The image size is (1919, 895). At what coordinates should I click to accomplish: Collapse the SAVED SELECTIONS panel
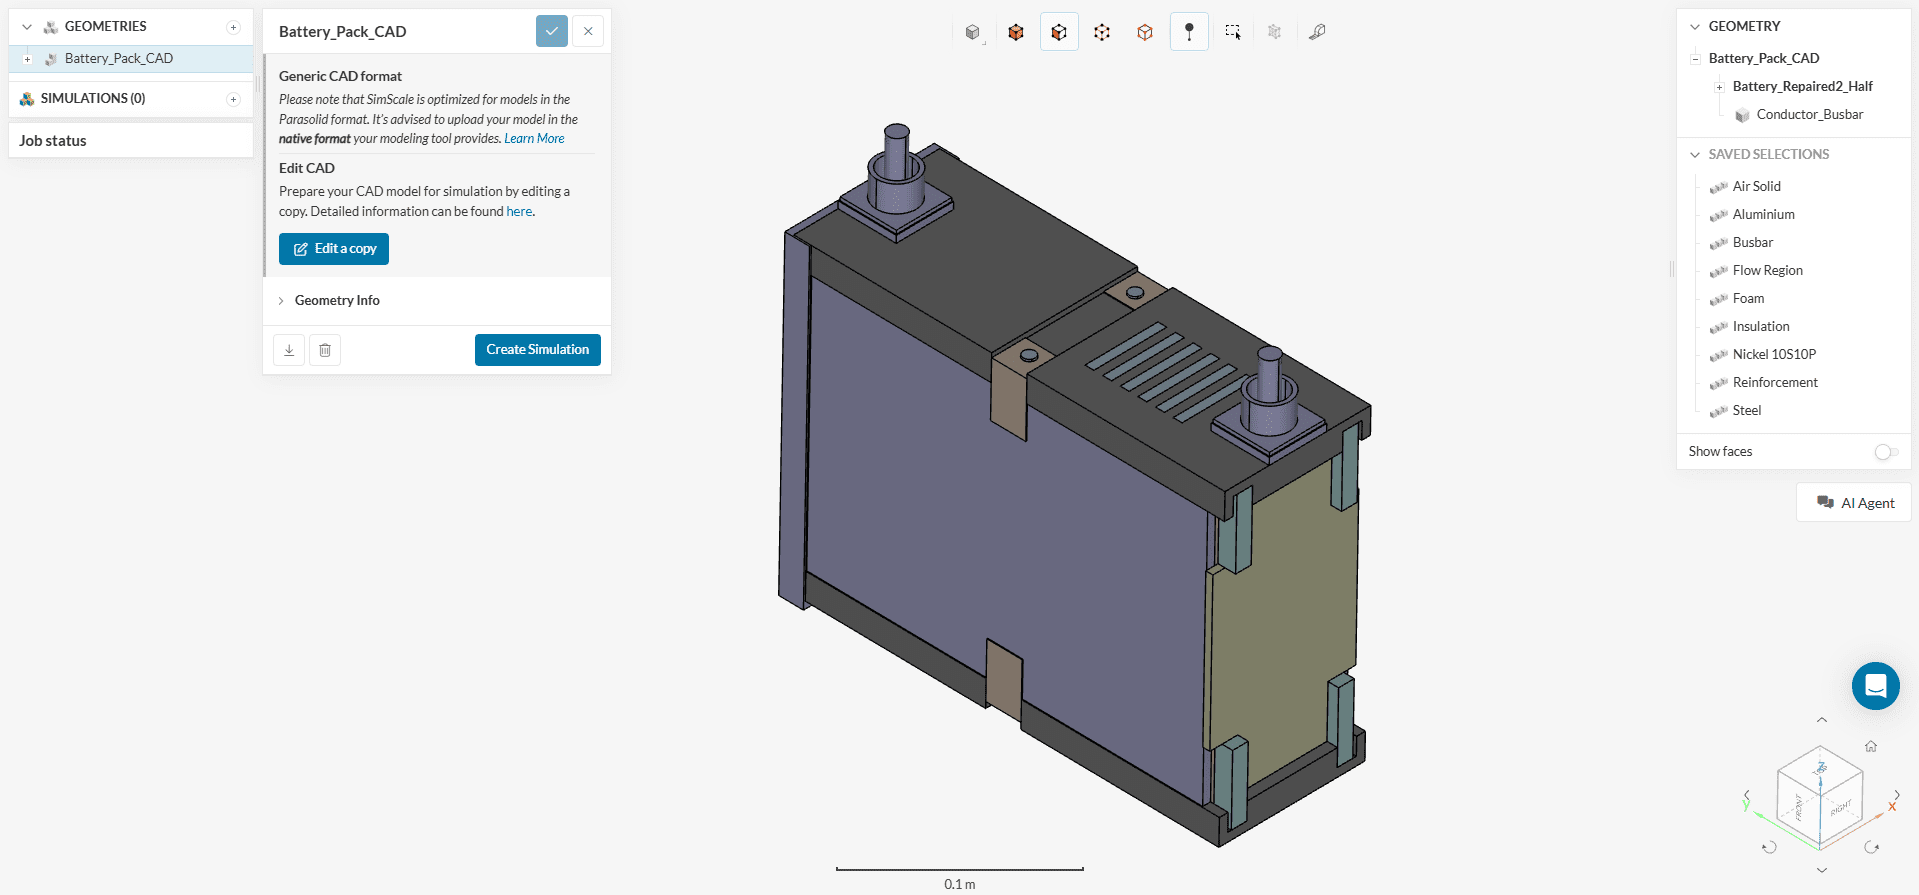point(1695,154)
